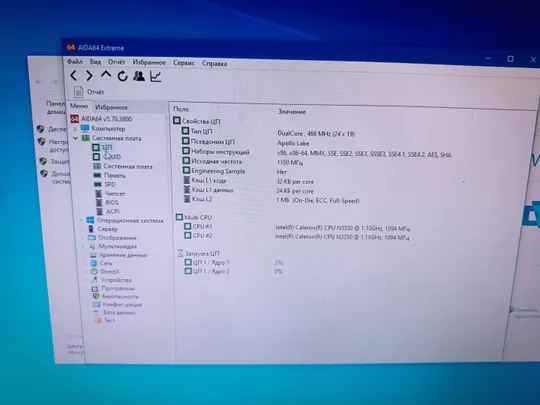540x405 pixels.
Task: Expand the Отображение tree node
Action: tap(82, 238)
